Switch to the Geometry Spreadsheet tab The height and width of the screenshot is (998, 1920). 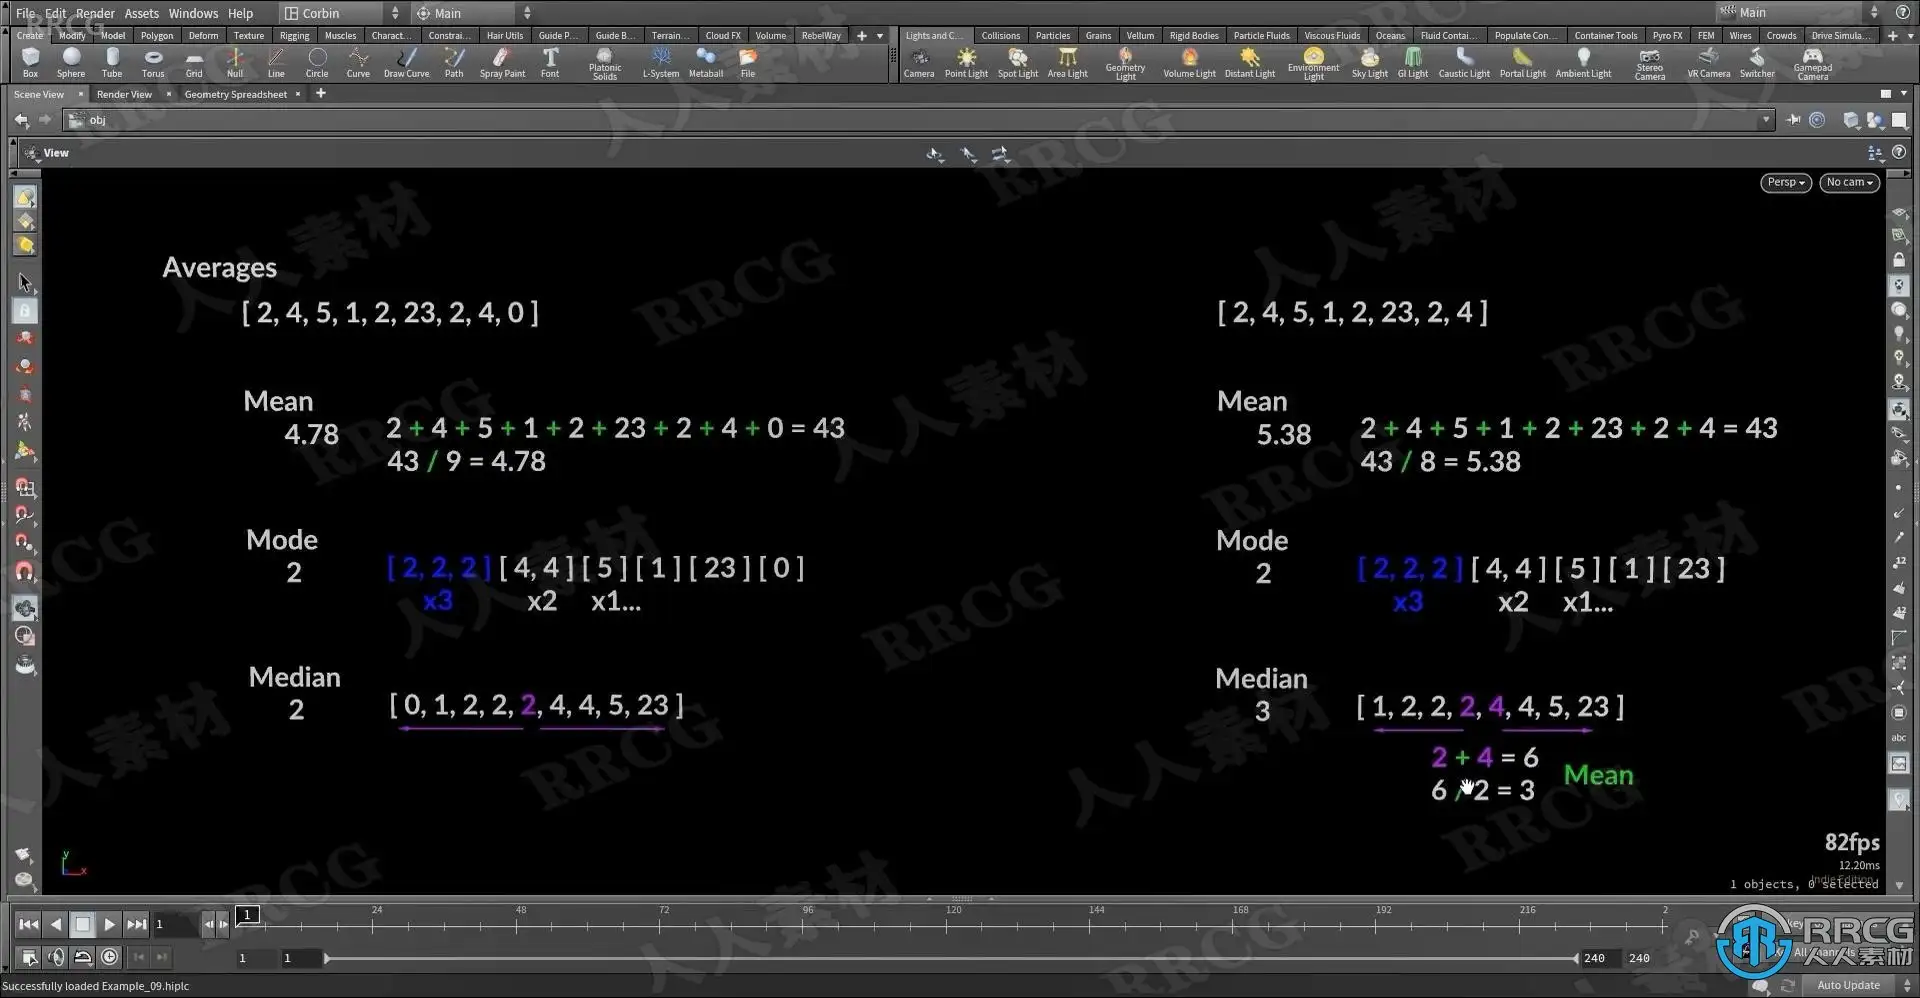click(235, 94)
